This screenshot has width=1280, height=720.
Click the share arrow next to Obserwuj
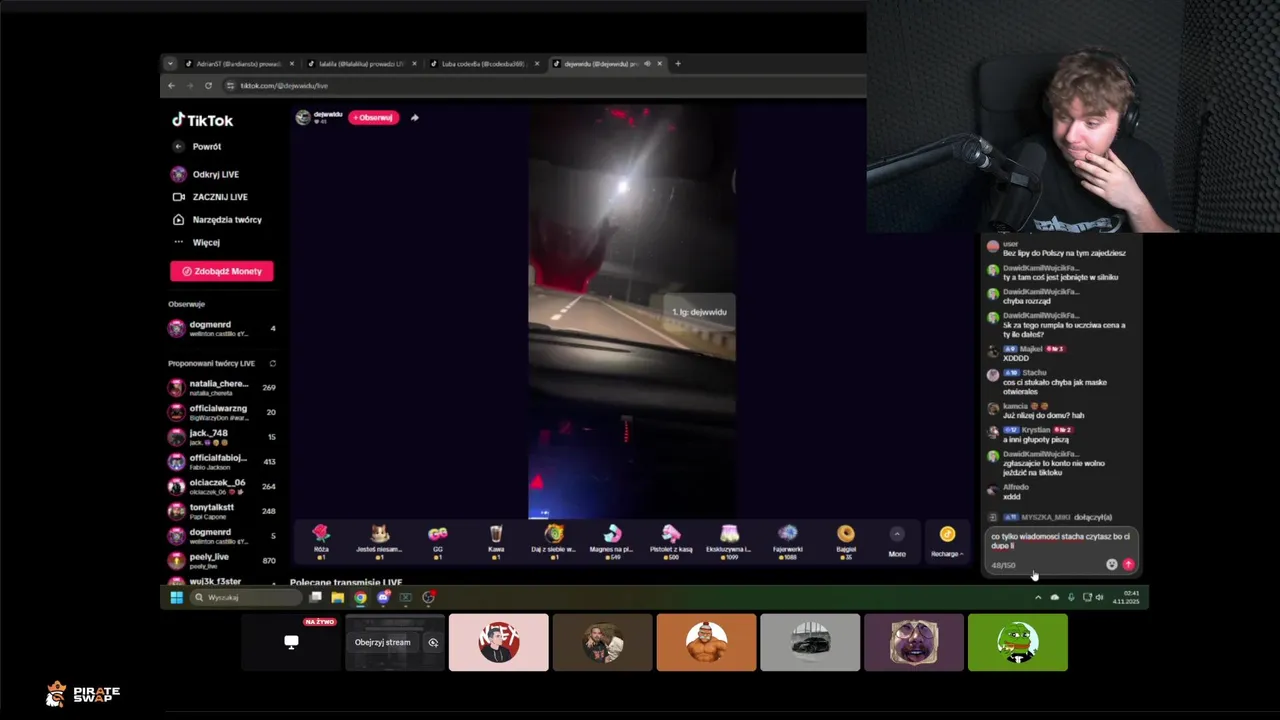coord(414,118)
